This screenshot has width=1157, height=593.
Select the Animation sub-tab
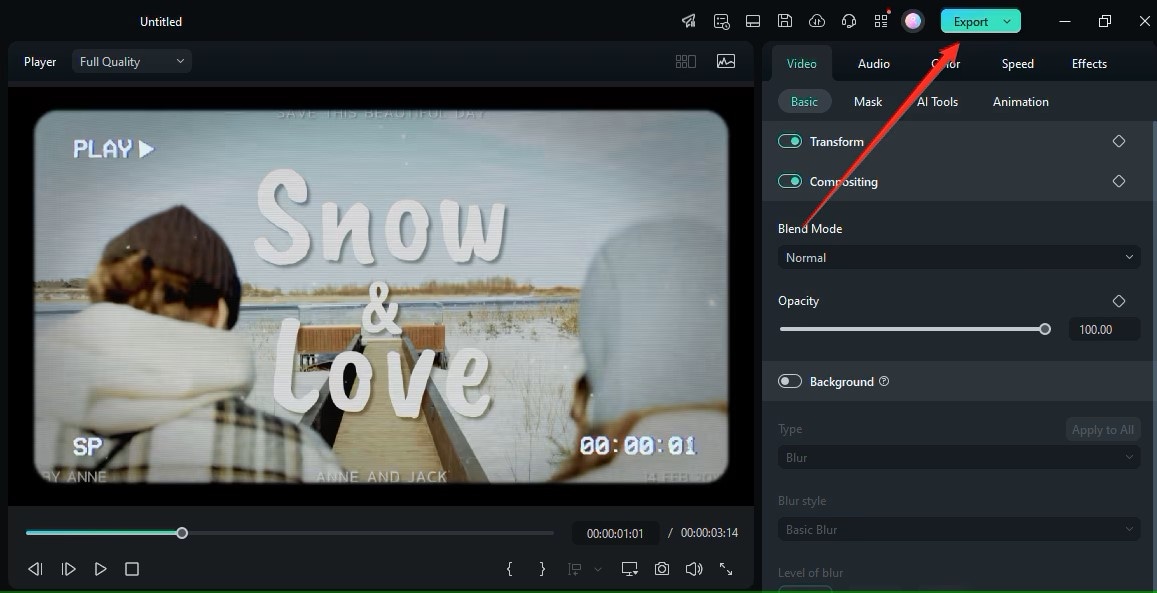pos(1020,102)
